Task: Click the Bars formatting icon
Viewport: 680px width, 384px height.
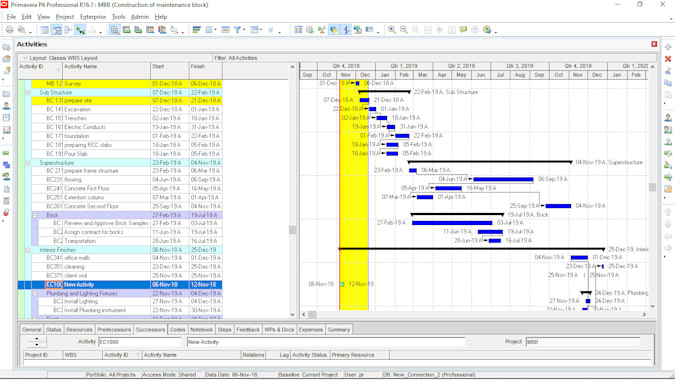Action: (x=196, y=30)
